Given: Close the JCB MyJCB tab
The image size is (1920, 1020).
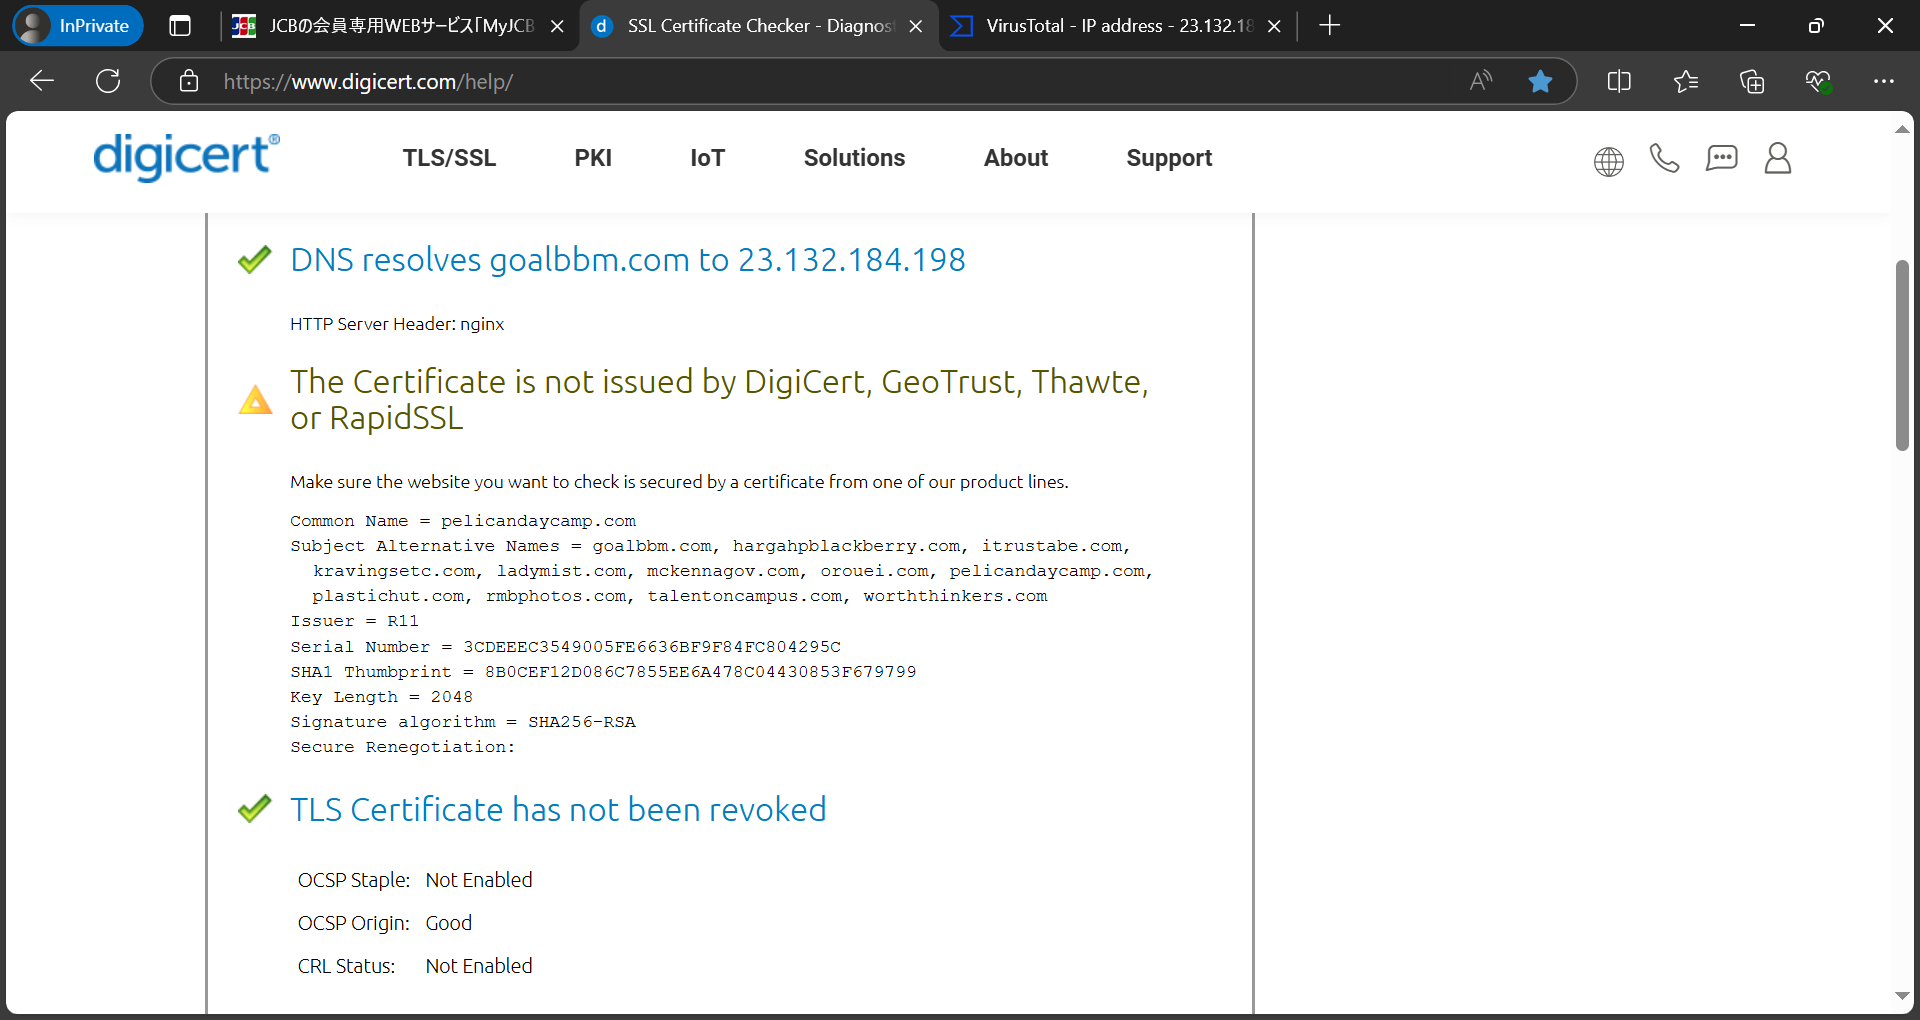Looking at the screenshot, I should click(x=557, y=26).
